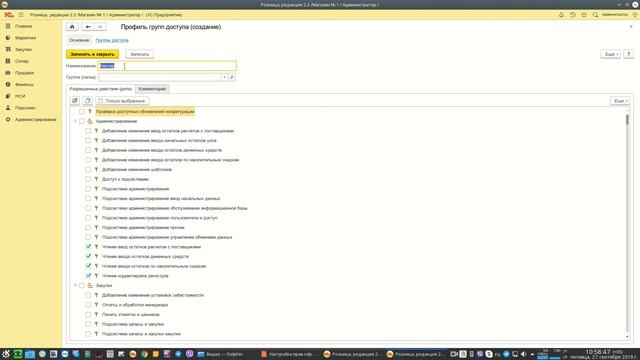The image size is (640, 360).
Task: Go to the home page icon
Action: coord(72,27)
